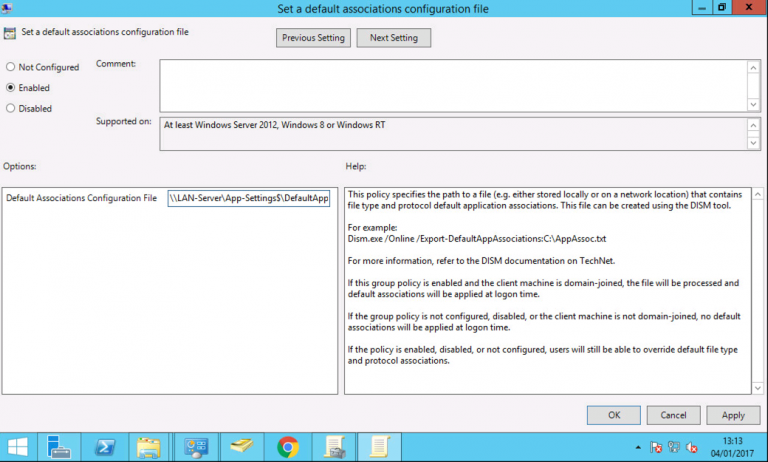Show hidden system tray icons
The width and height of the screenshot is (768, 462).
pos(638,447)
